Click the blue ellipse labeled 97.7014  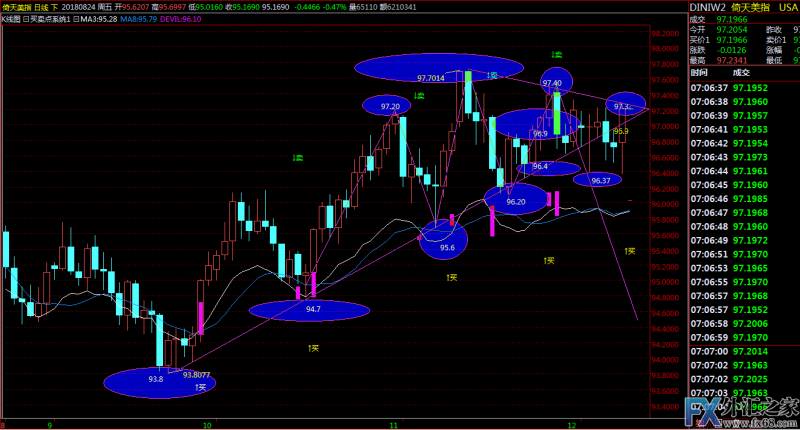441,68
